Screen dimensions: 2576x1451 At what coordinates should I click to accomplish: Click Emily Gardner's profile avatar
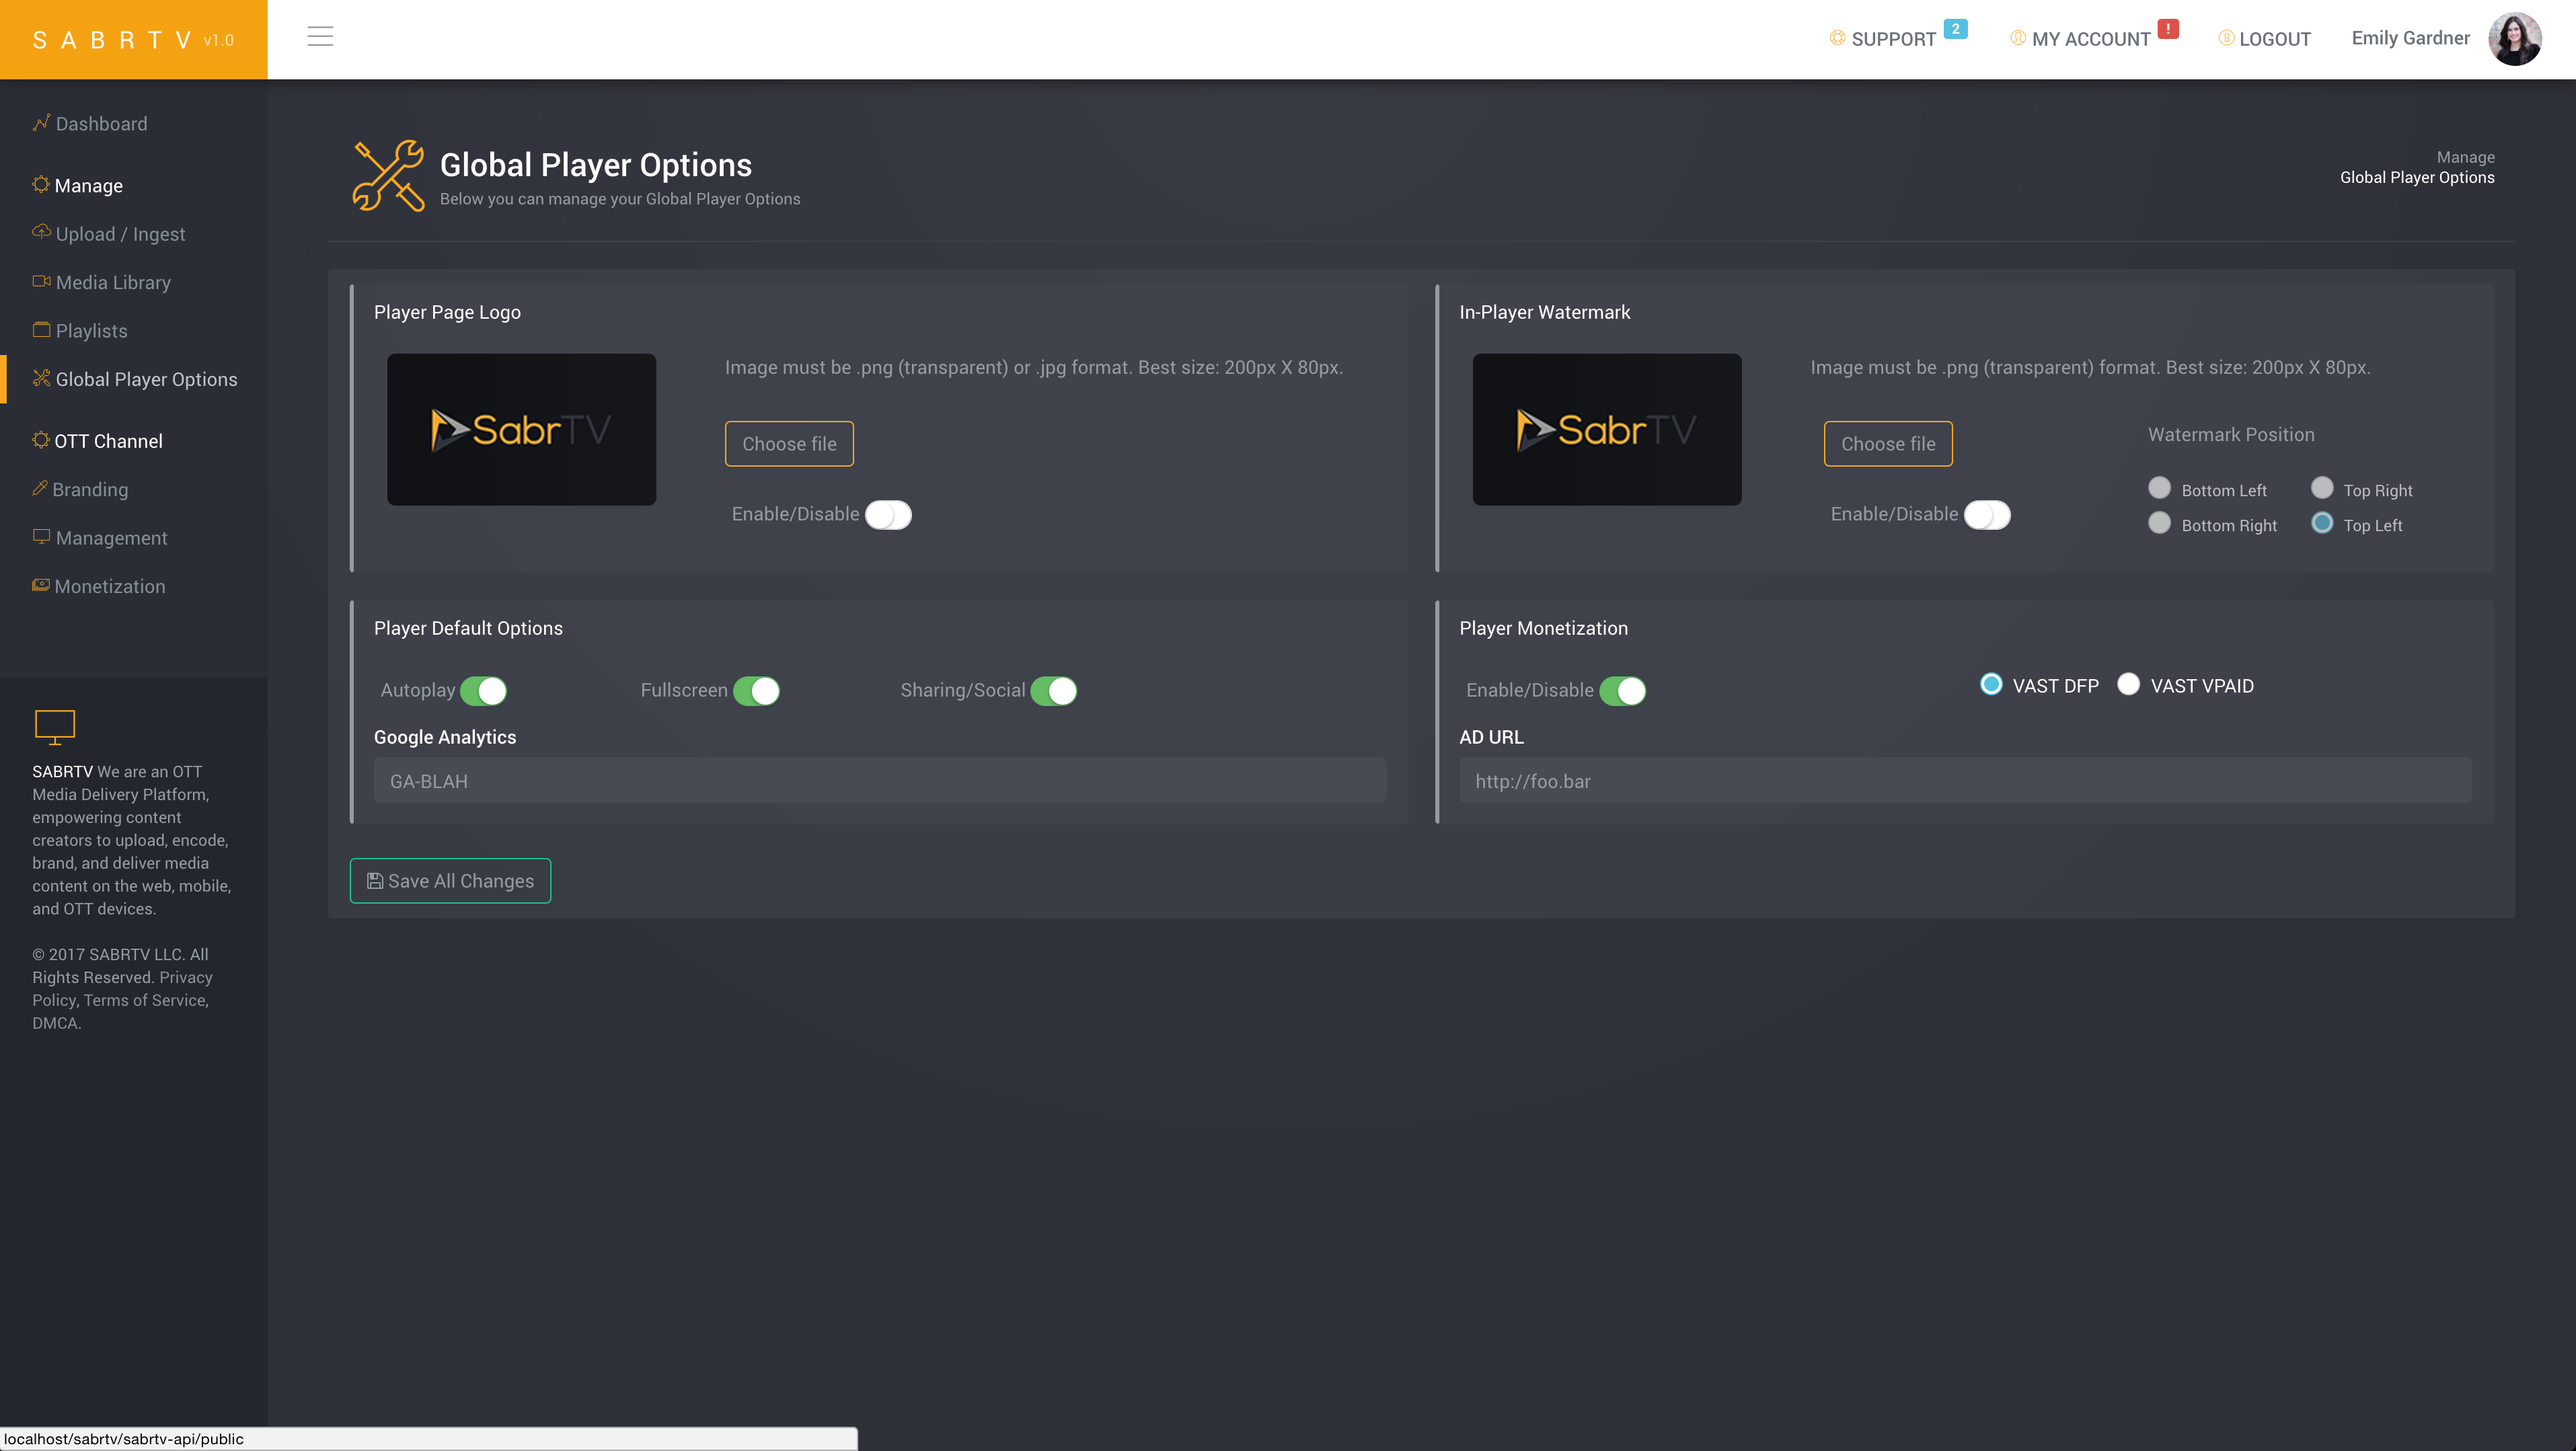tap(2514, 39)
